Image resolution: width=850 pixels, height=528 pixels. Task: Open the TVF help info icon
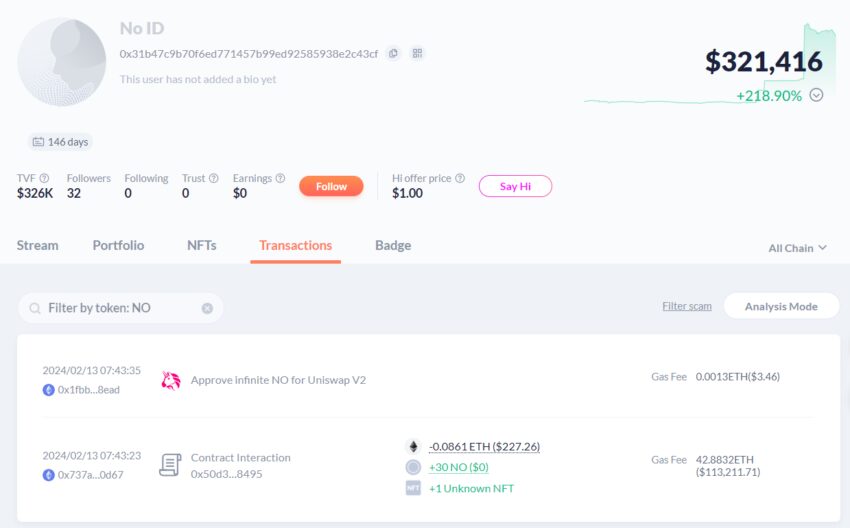point(44,178)
